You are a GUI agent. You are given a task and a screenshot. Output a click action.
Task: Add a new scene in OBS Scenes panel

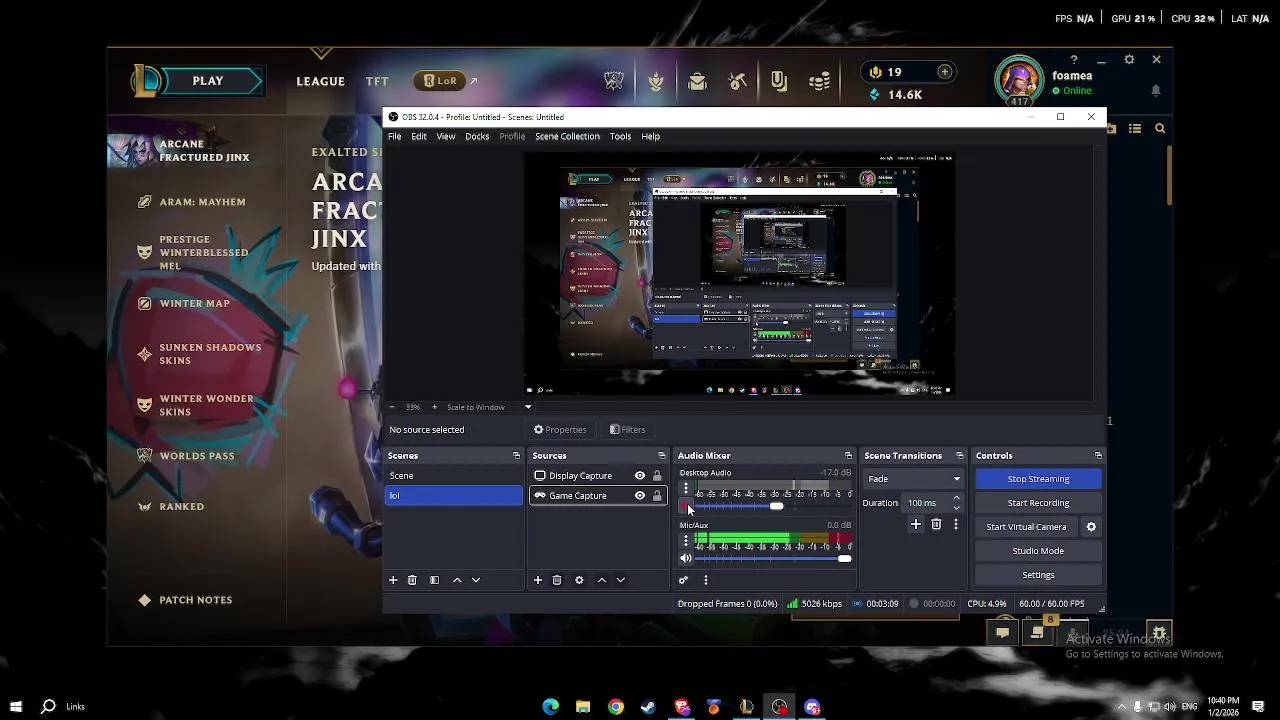[393, 580]
